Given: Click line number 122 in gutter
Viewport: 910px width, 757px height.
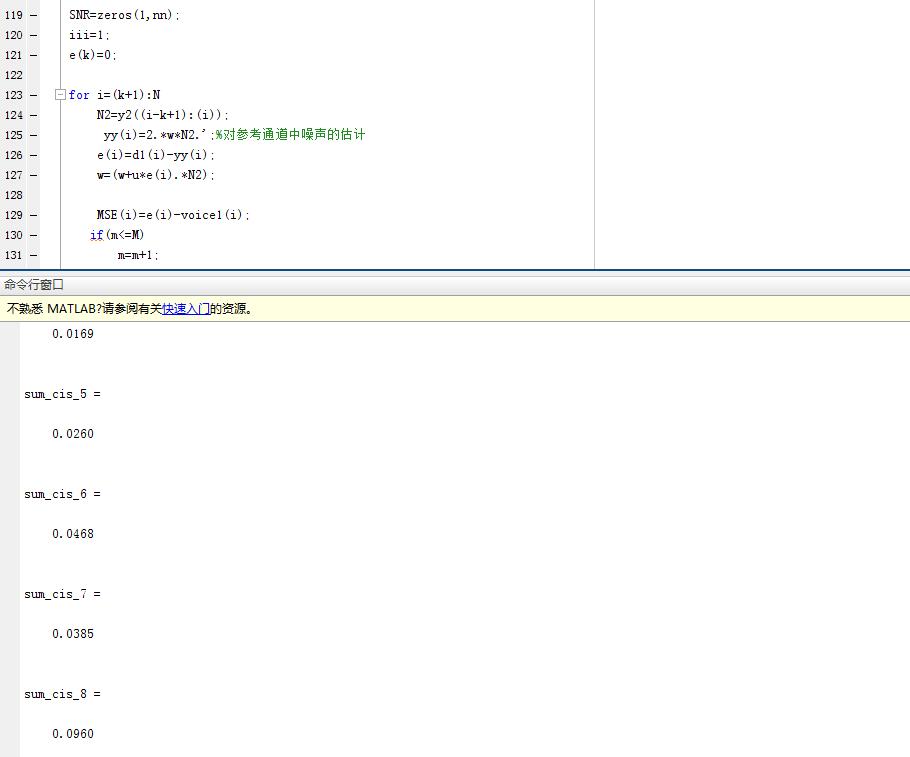Looking at the screenshot, I should click(x=13, y=75).
